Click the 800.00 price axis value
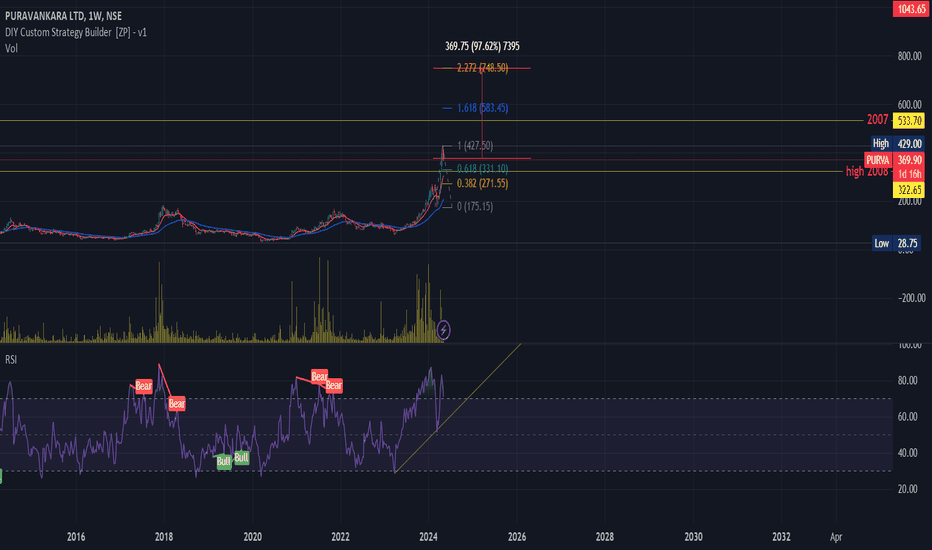Viewport: 932px width, 550px height. (909, 56)
